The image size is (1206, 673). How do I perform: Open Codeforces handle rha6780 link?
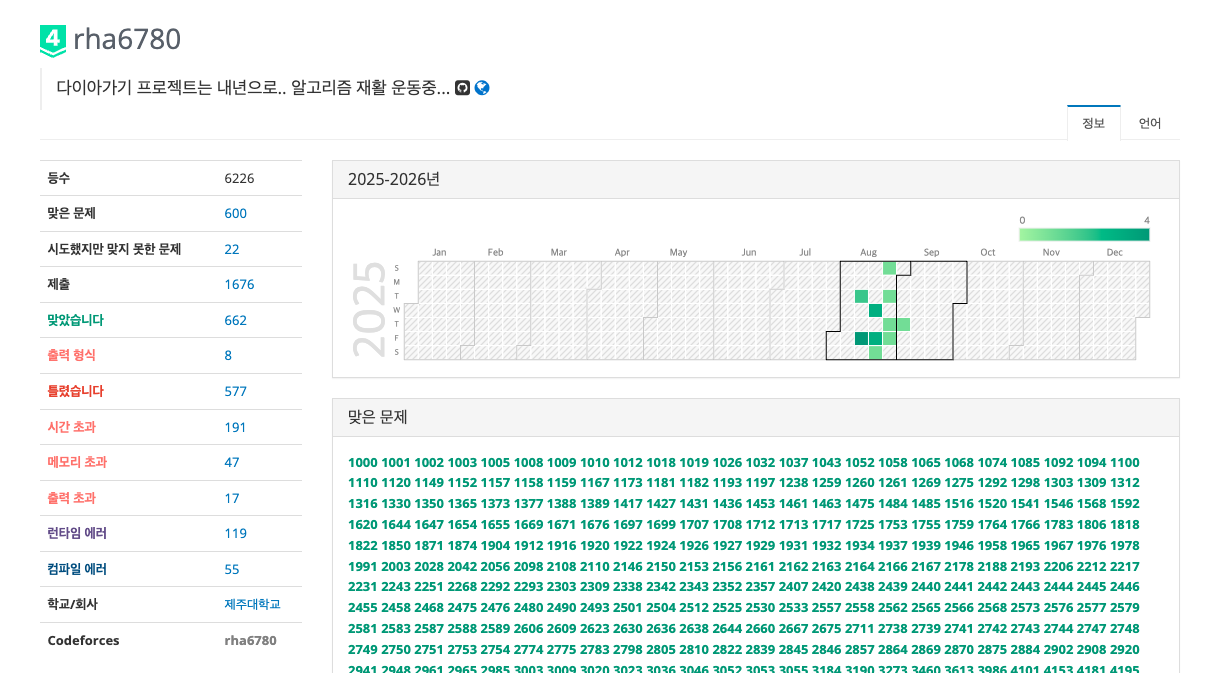point(250,640)
